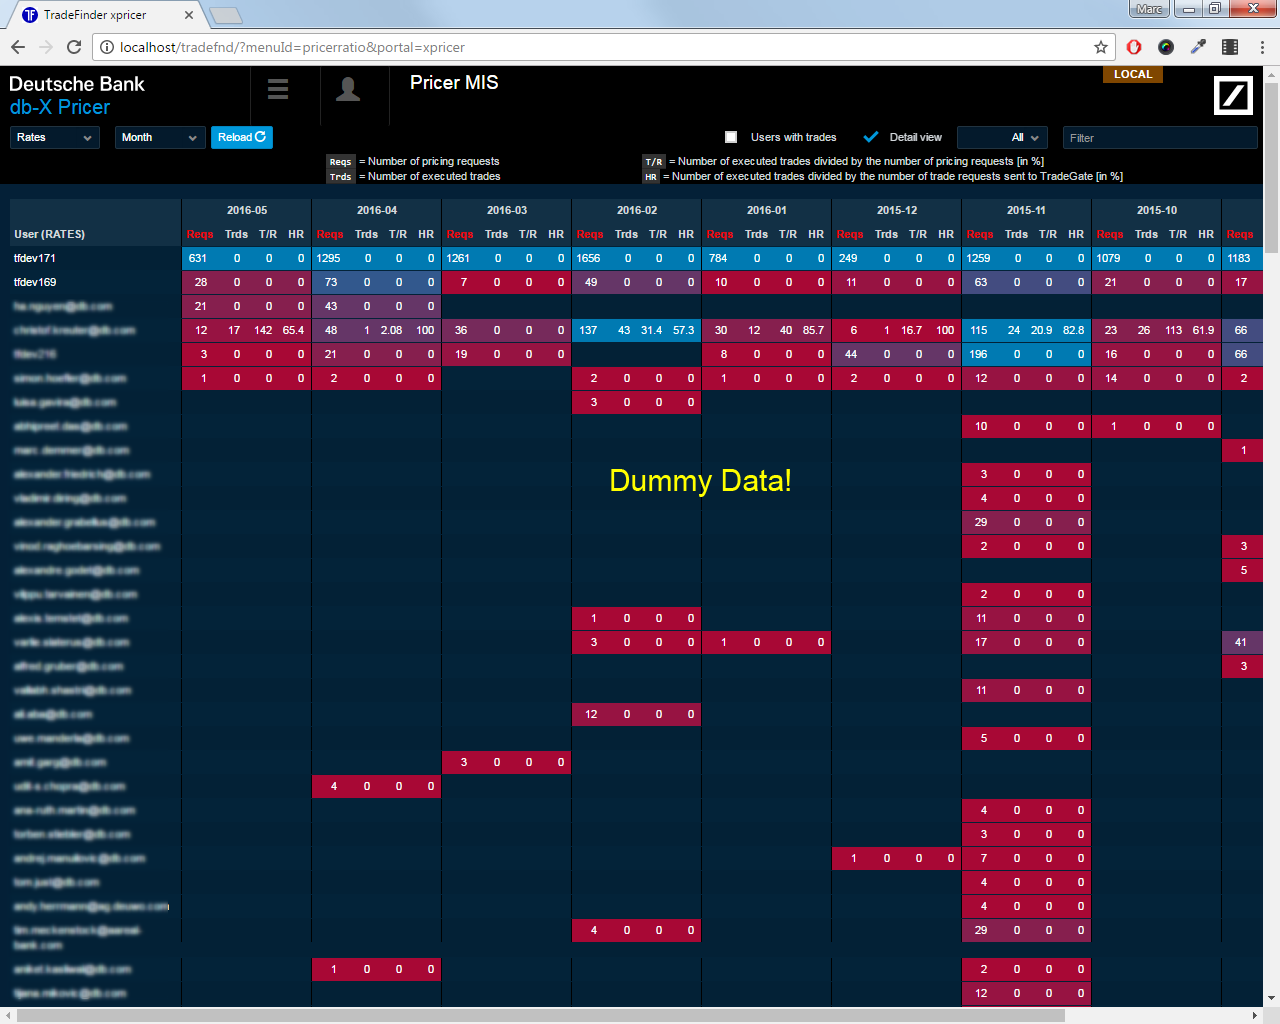Bookmark page with star icon

pyautogui.click(x=1101, y=47)
